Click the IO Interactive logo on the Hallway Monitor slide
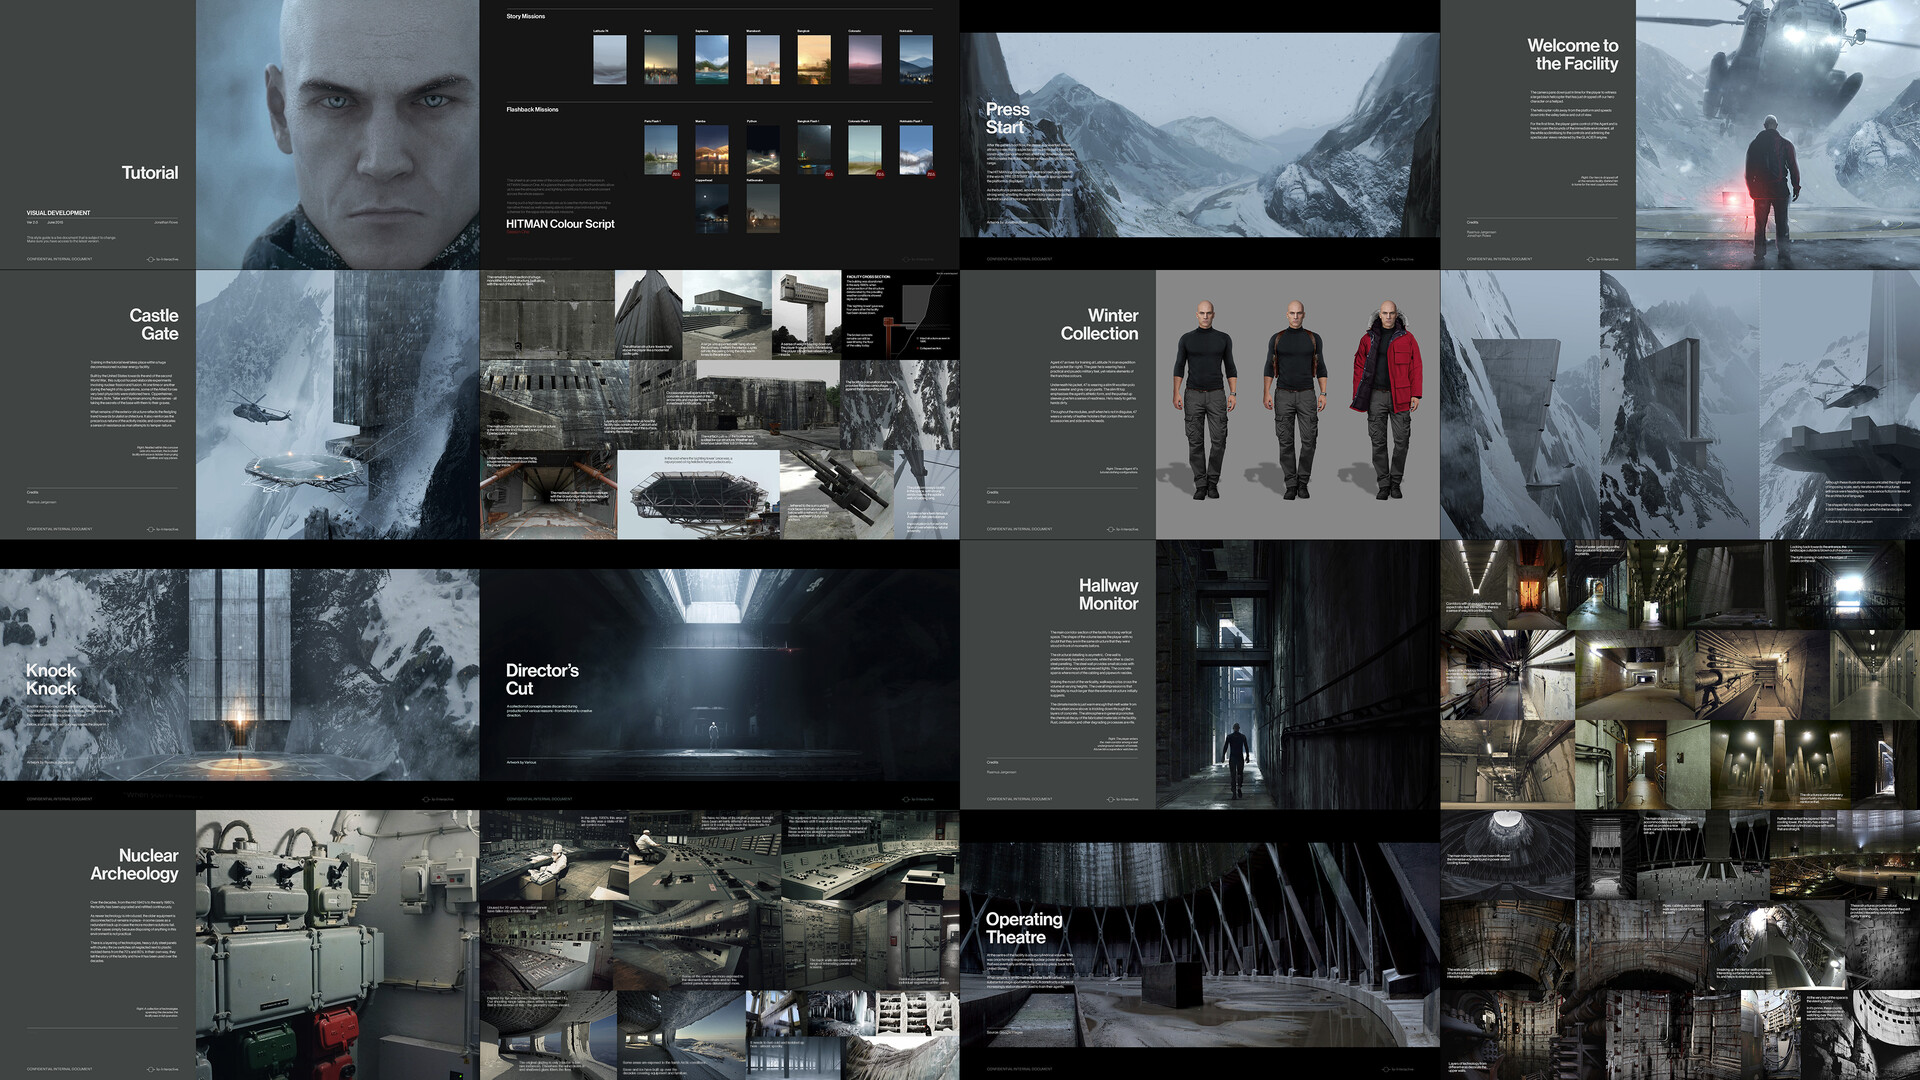The width and height of the screenshot is (1920, 1080). coord(1111,799)
